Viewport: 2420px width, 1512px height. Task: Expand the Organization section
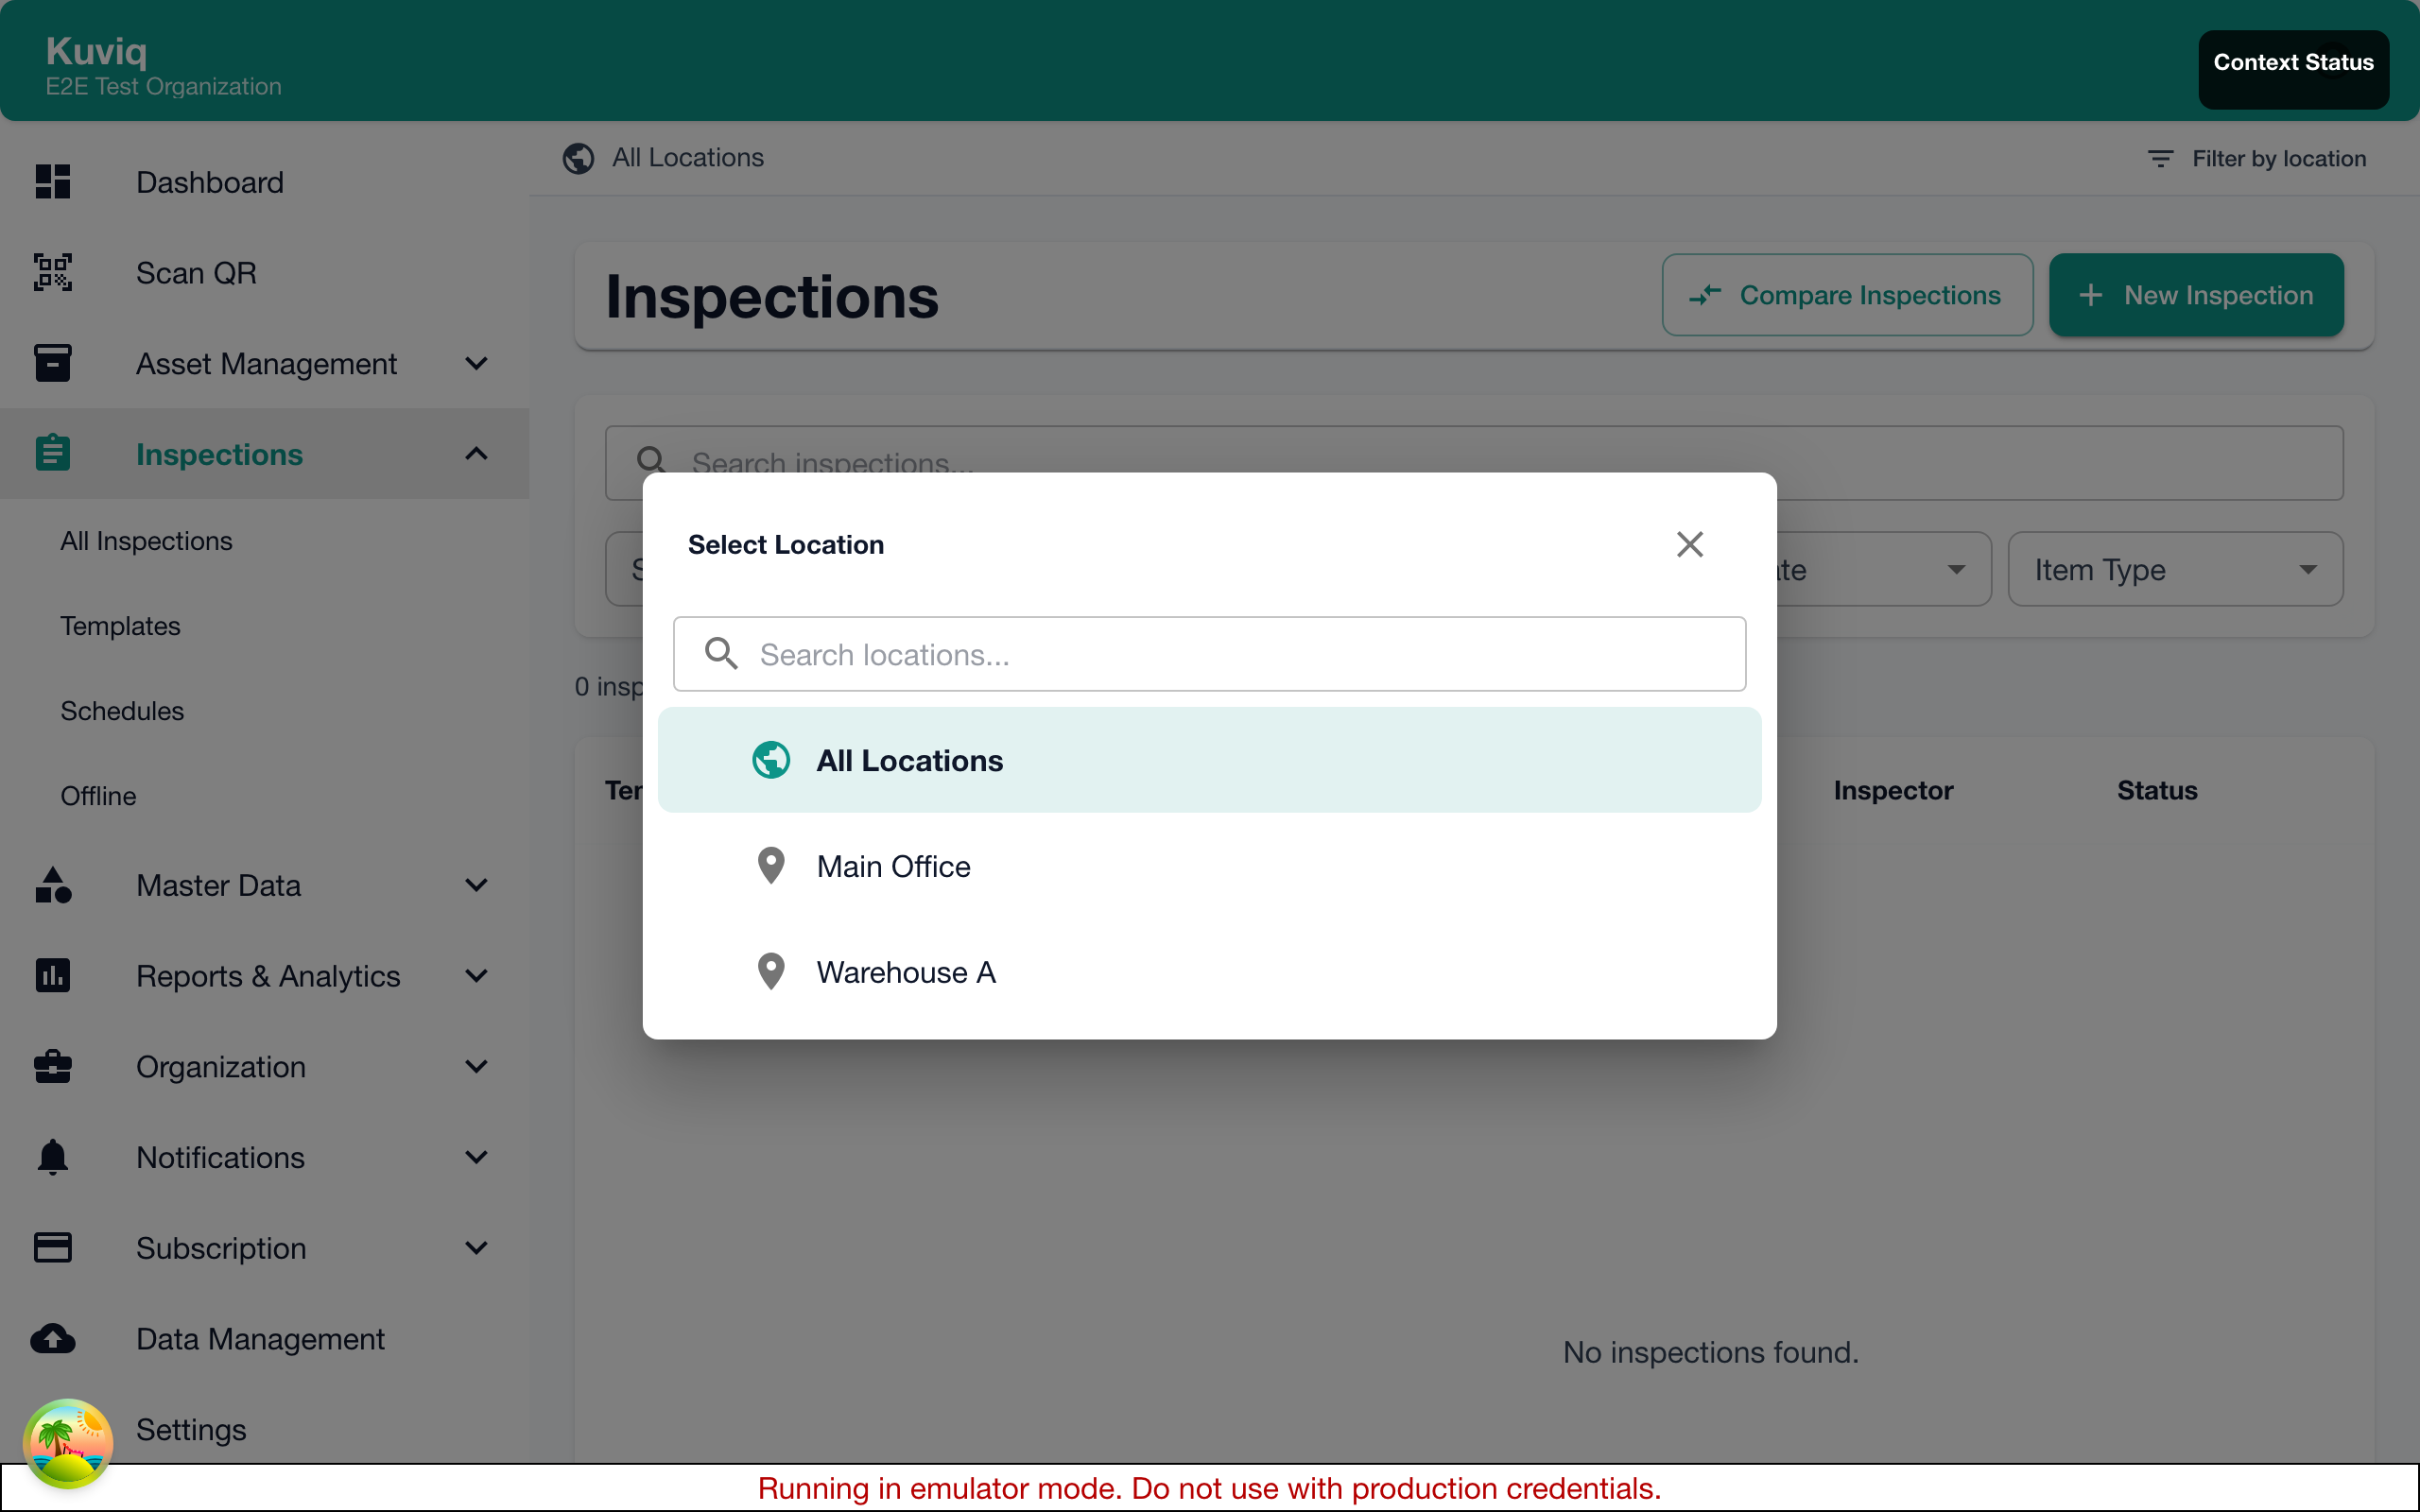[476, 1067]
